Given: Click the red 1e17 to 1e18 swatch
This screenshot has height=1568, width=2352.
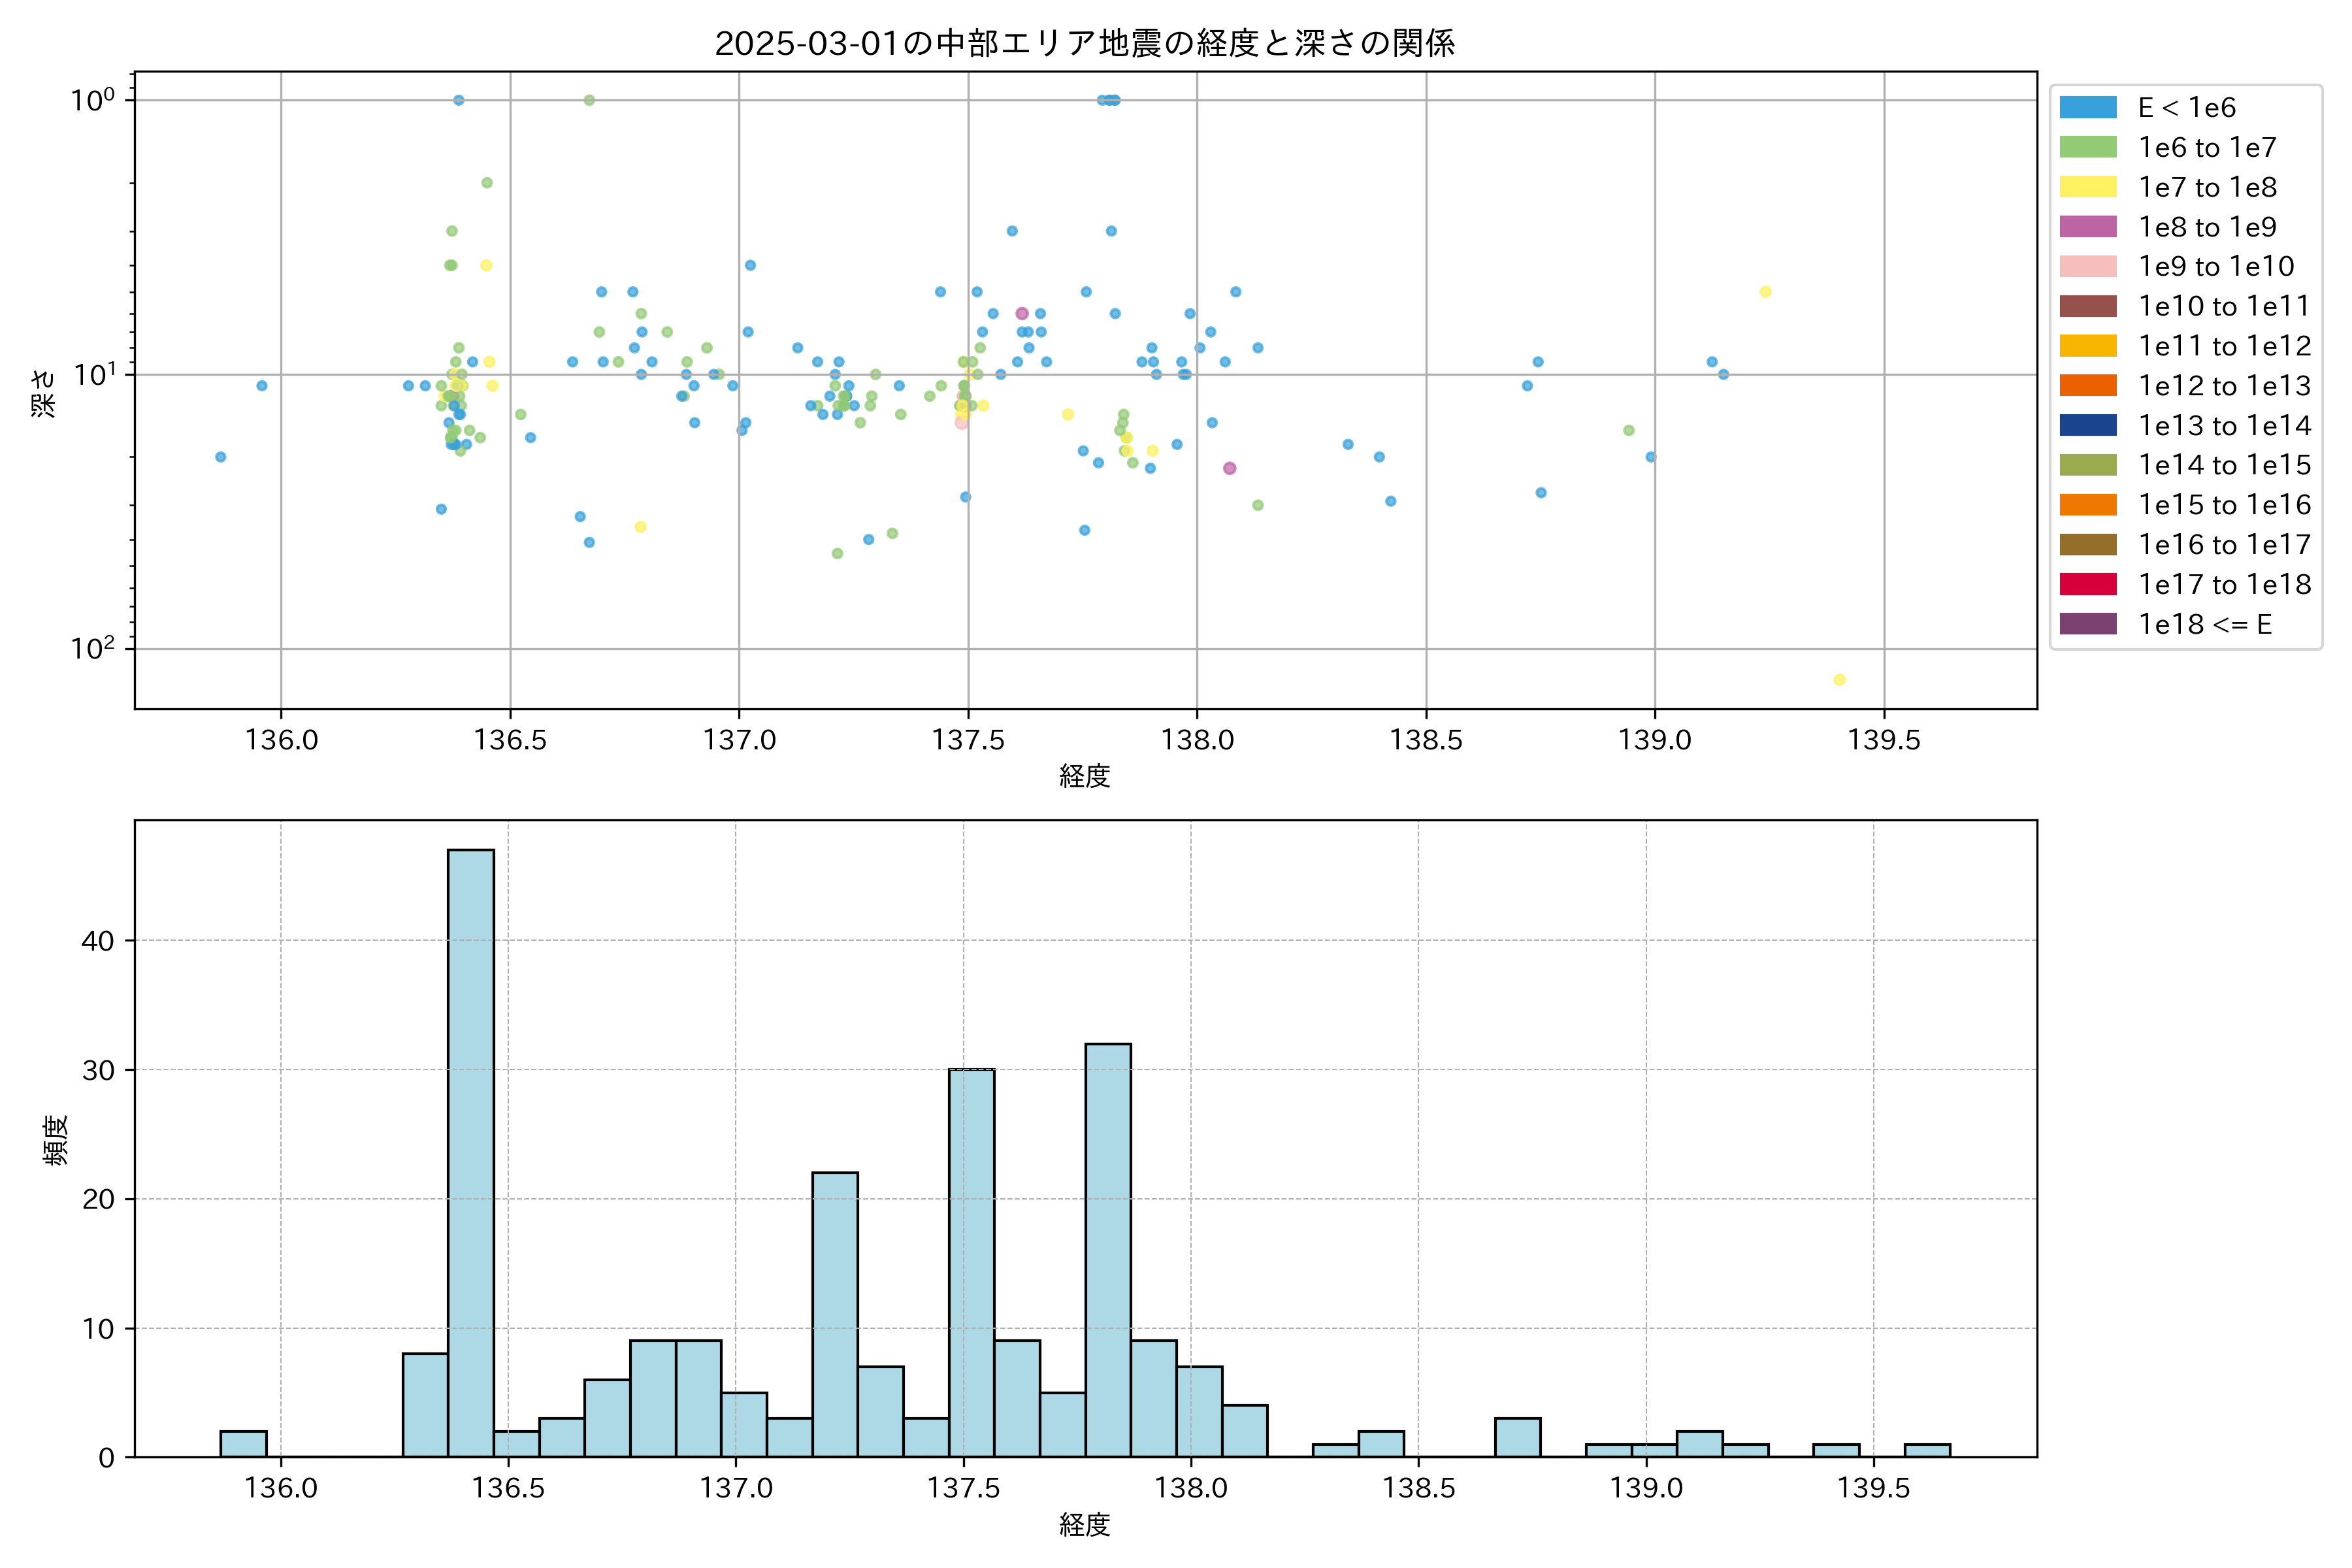Looking at the screenshot, I should [2088, 584].
